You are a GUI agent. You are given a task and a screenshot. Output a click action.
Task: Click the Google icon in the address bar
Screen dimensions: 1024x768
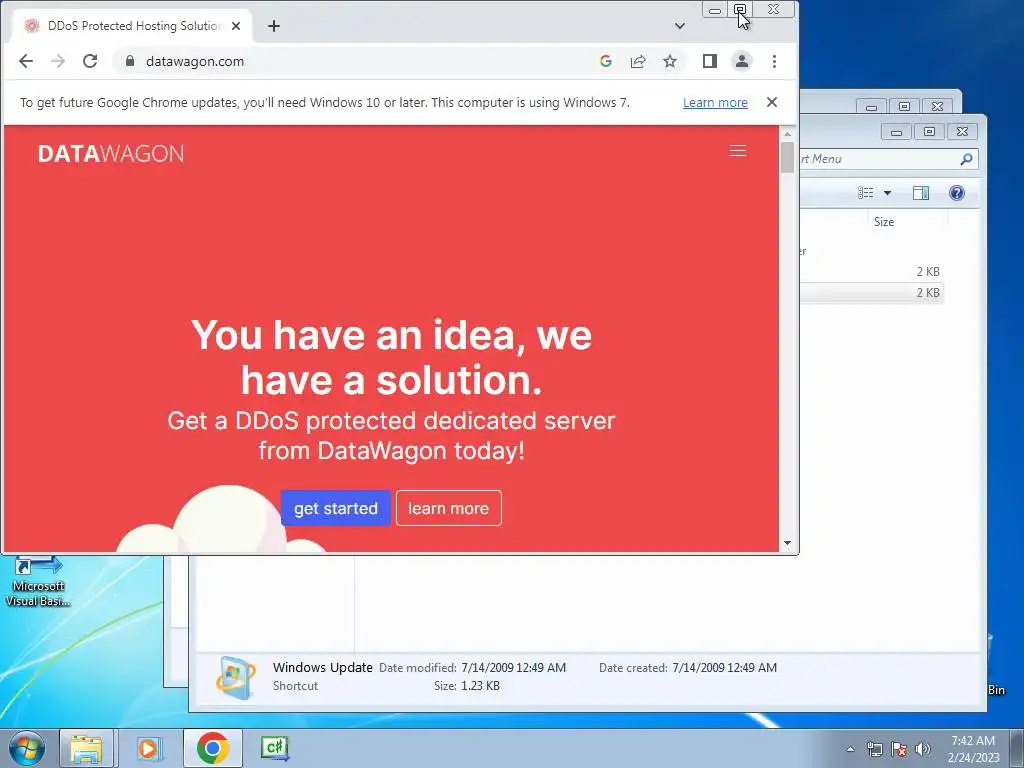coord(606,61)
